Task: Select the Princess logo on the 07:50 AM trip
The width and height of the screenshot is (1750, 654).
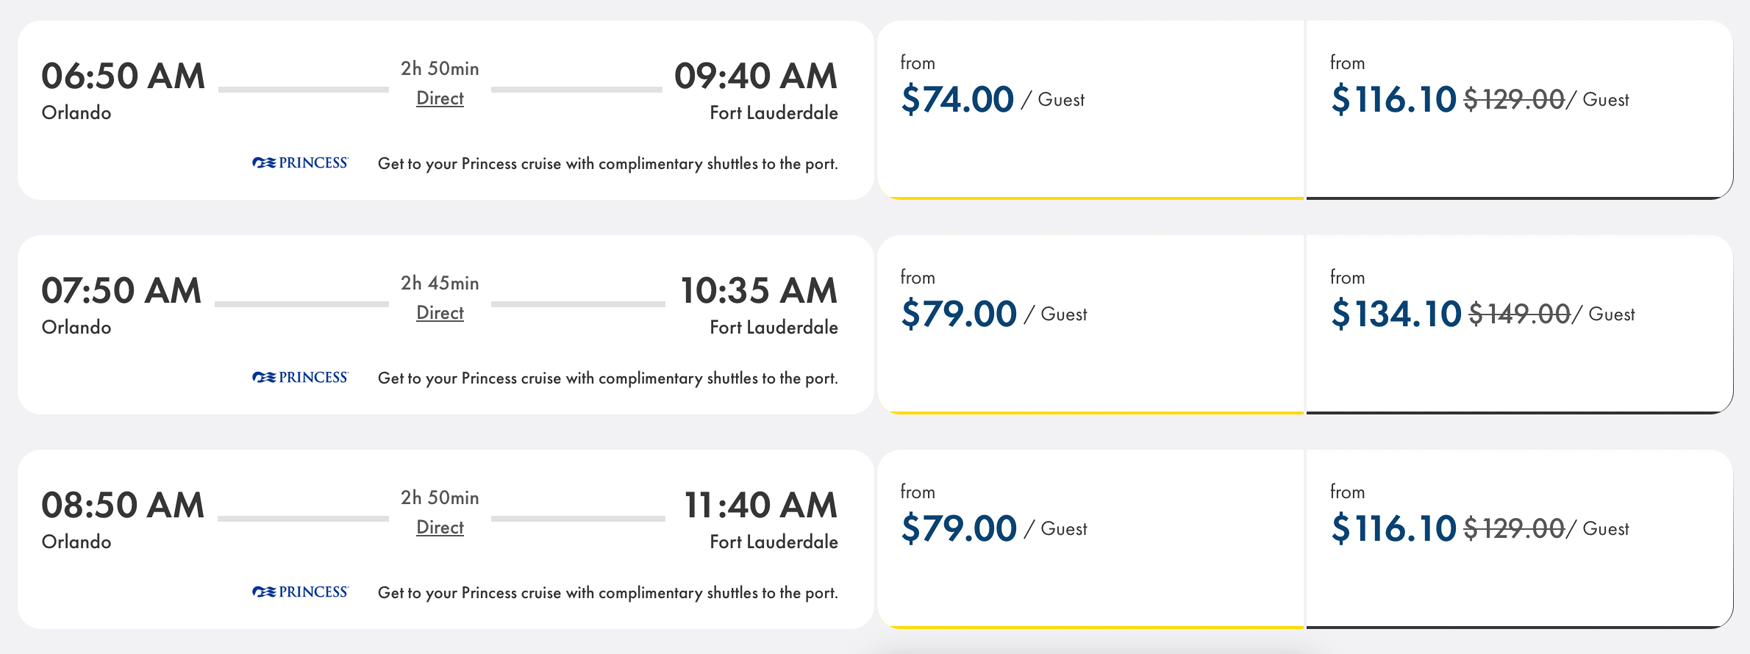Action: [x=299, y=377]
